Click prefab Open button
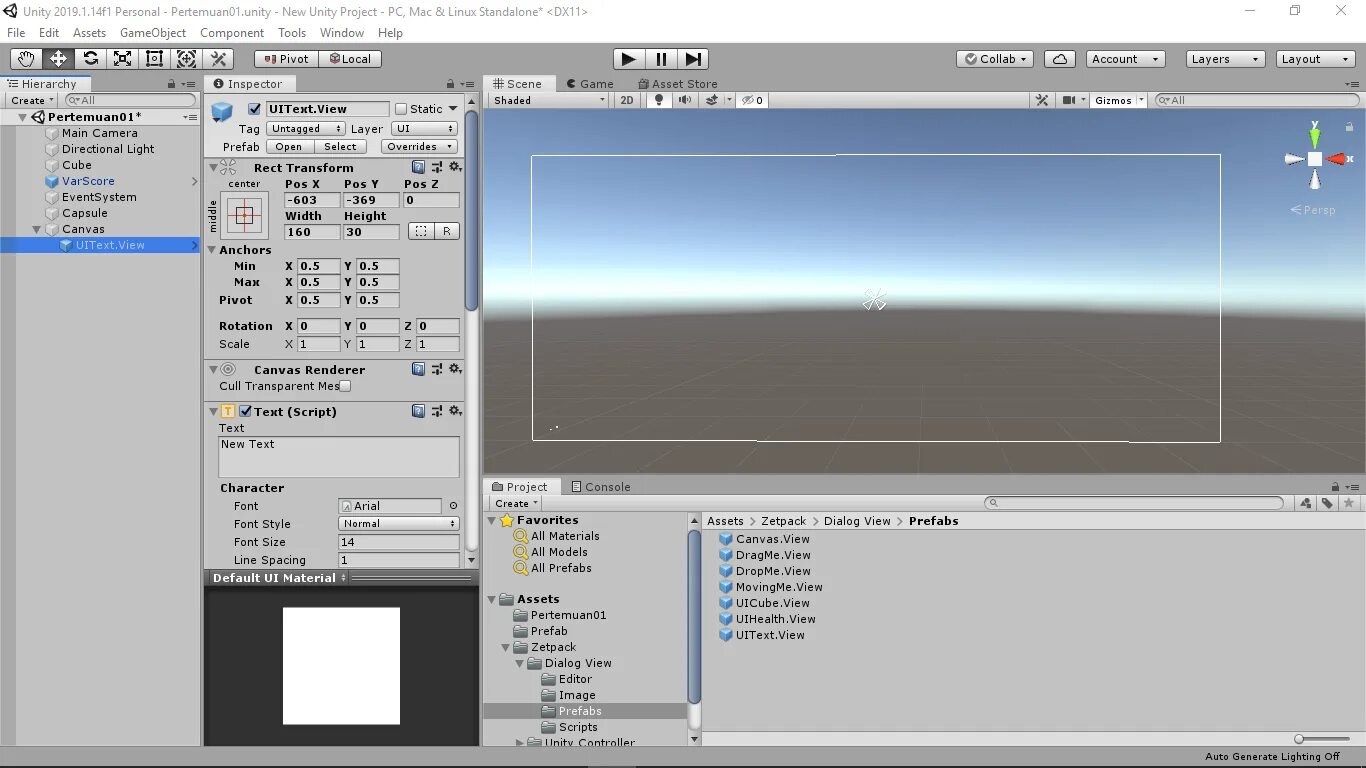1366x768 pixels. pyautogui.click(x=289, y=147)
